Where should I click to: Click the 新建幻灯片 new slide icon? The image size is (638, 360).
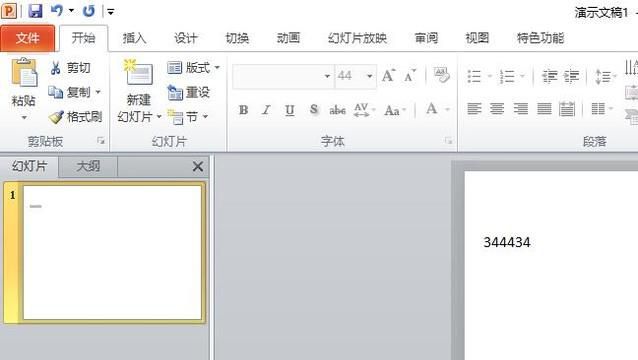click(x=138, y=72)
